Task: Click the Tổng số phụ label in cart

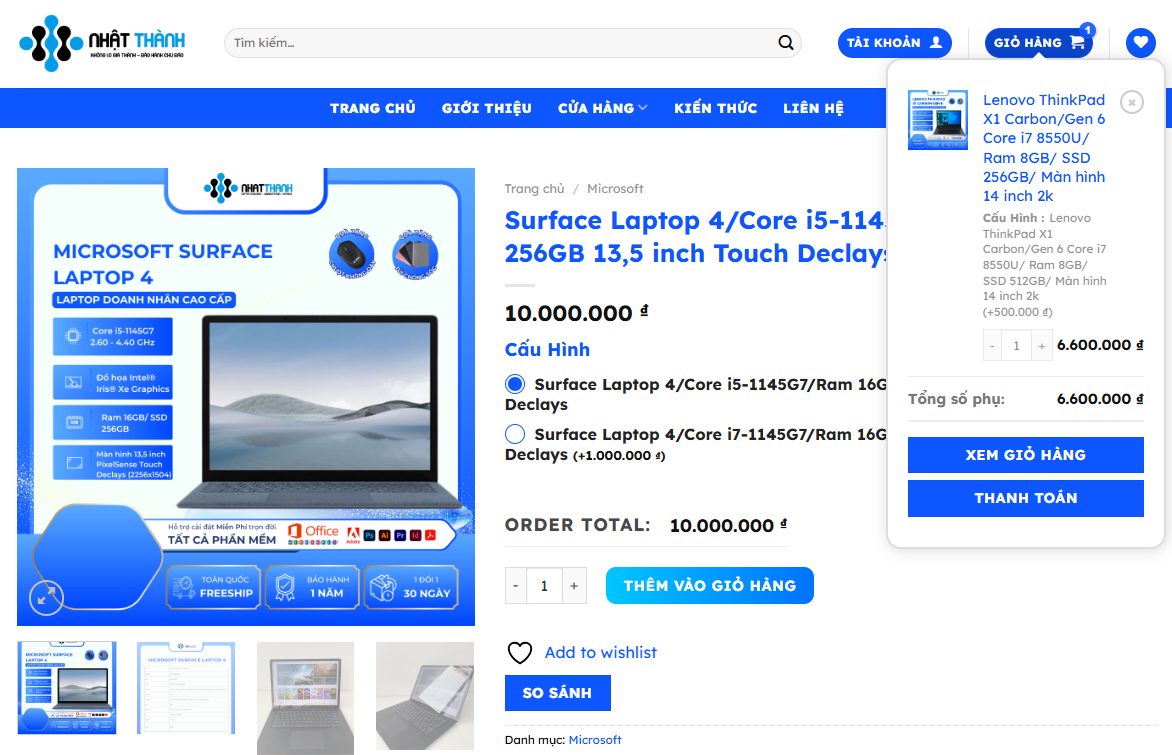Action: coord(956,399)
